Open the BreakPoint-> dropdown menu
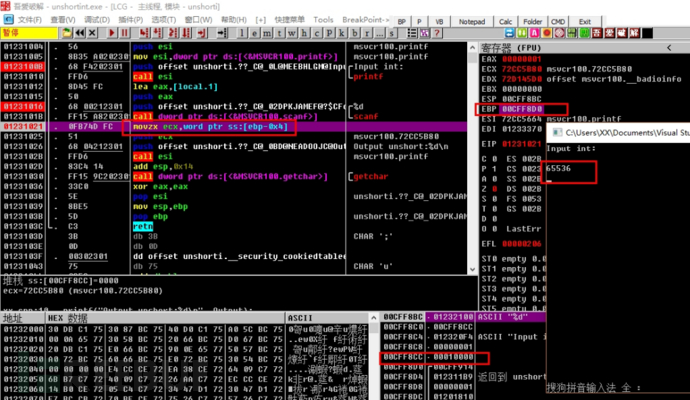 pyautogui.click(x=366, y=20)
